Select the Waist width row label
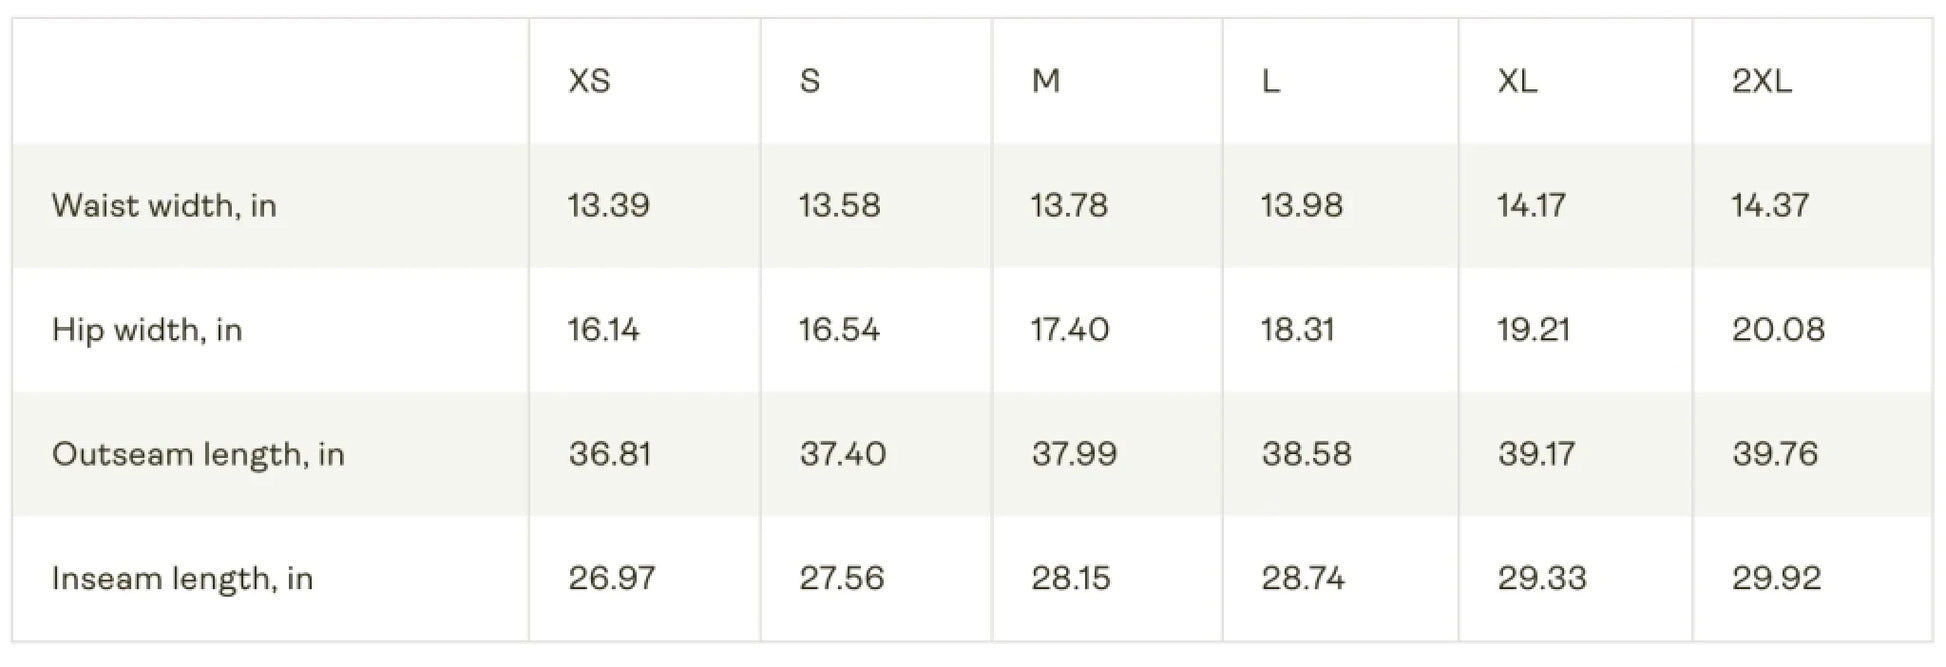1946x667 pixels. pos(164,206)
